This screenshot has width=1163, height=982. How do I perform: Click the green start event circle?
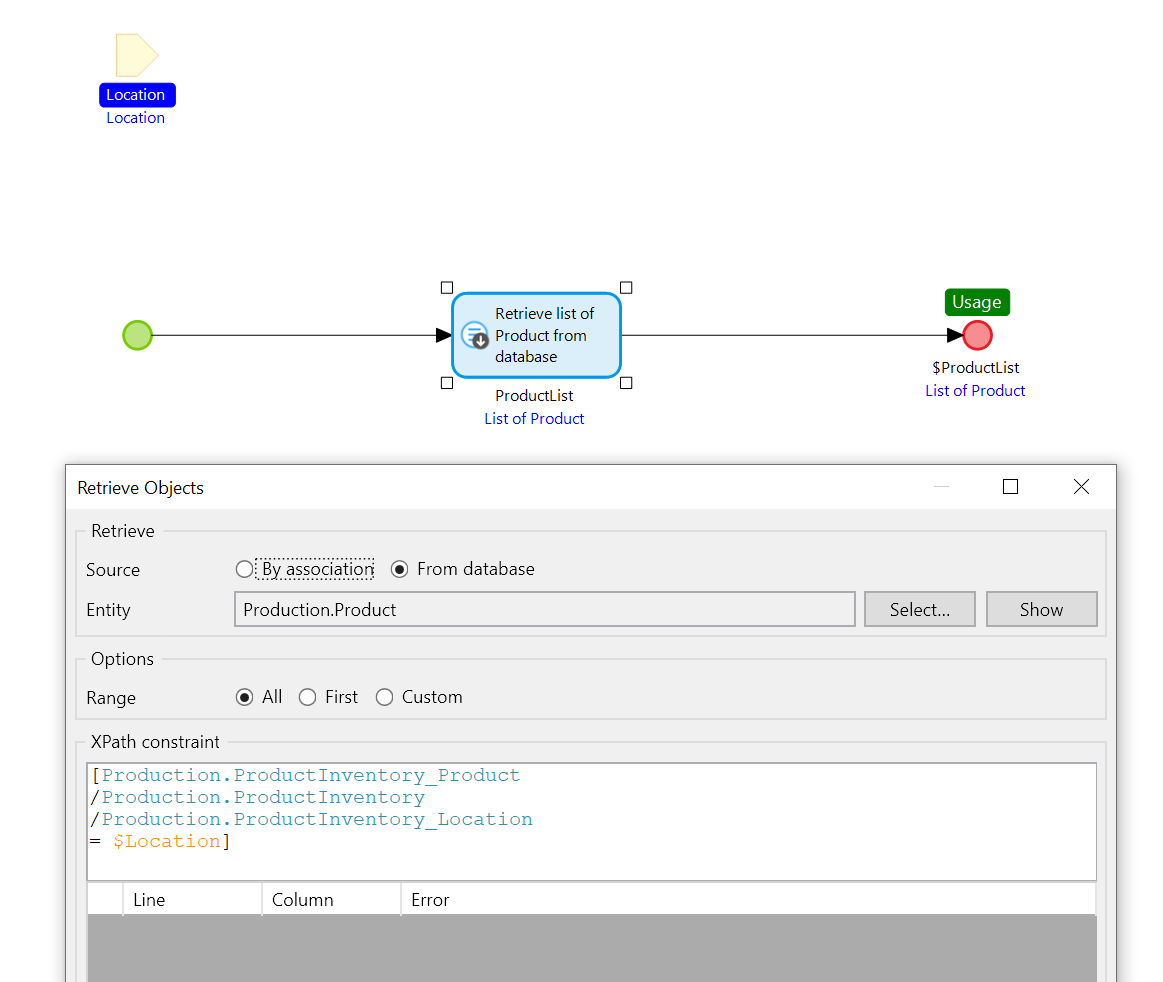137,335
